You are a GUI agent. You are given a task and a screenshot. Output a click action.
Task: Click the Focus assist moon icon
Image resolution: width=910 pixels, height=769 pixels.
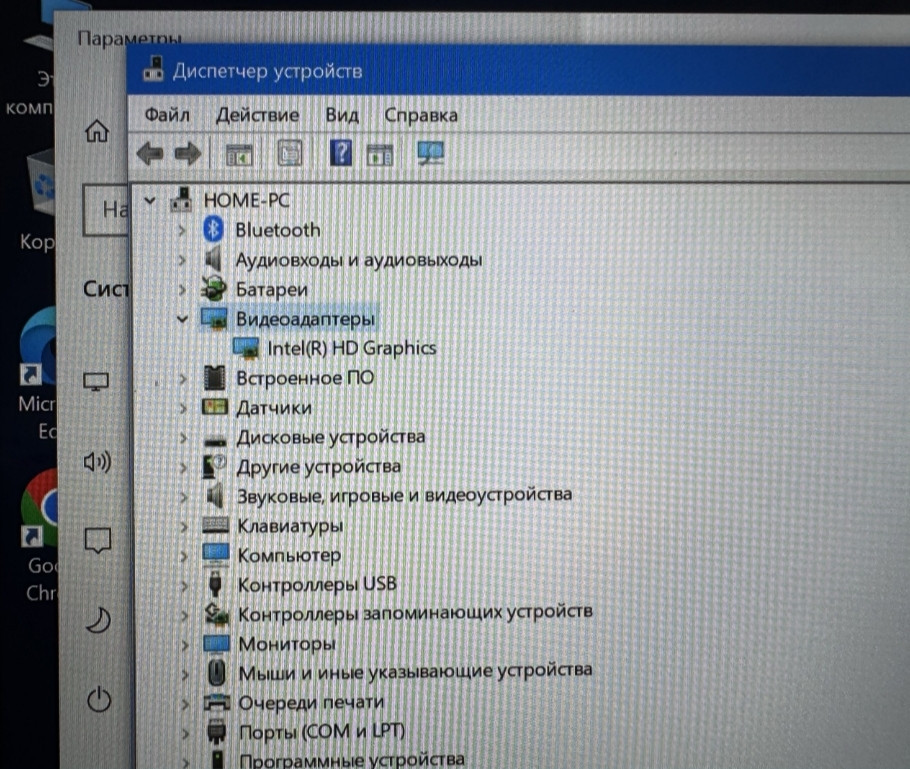point(97,621)
